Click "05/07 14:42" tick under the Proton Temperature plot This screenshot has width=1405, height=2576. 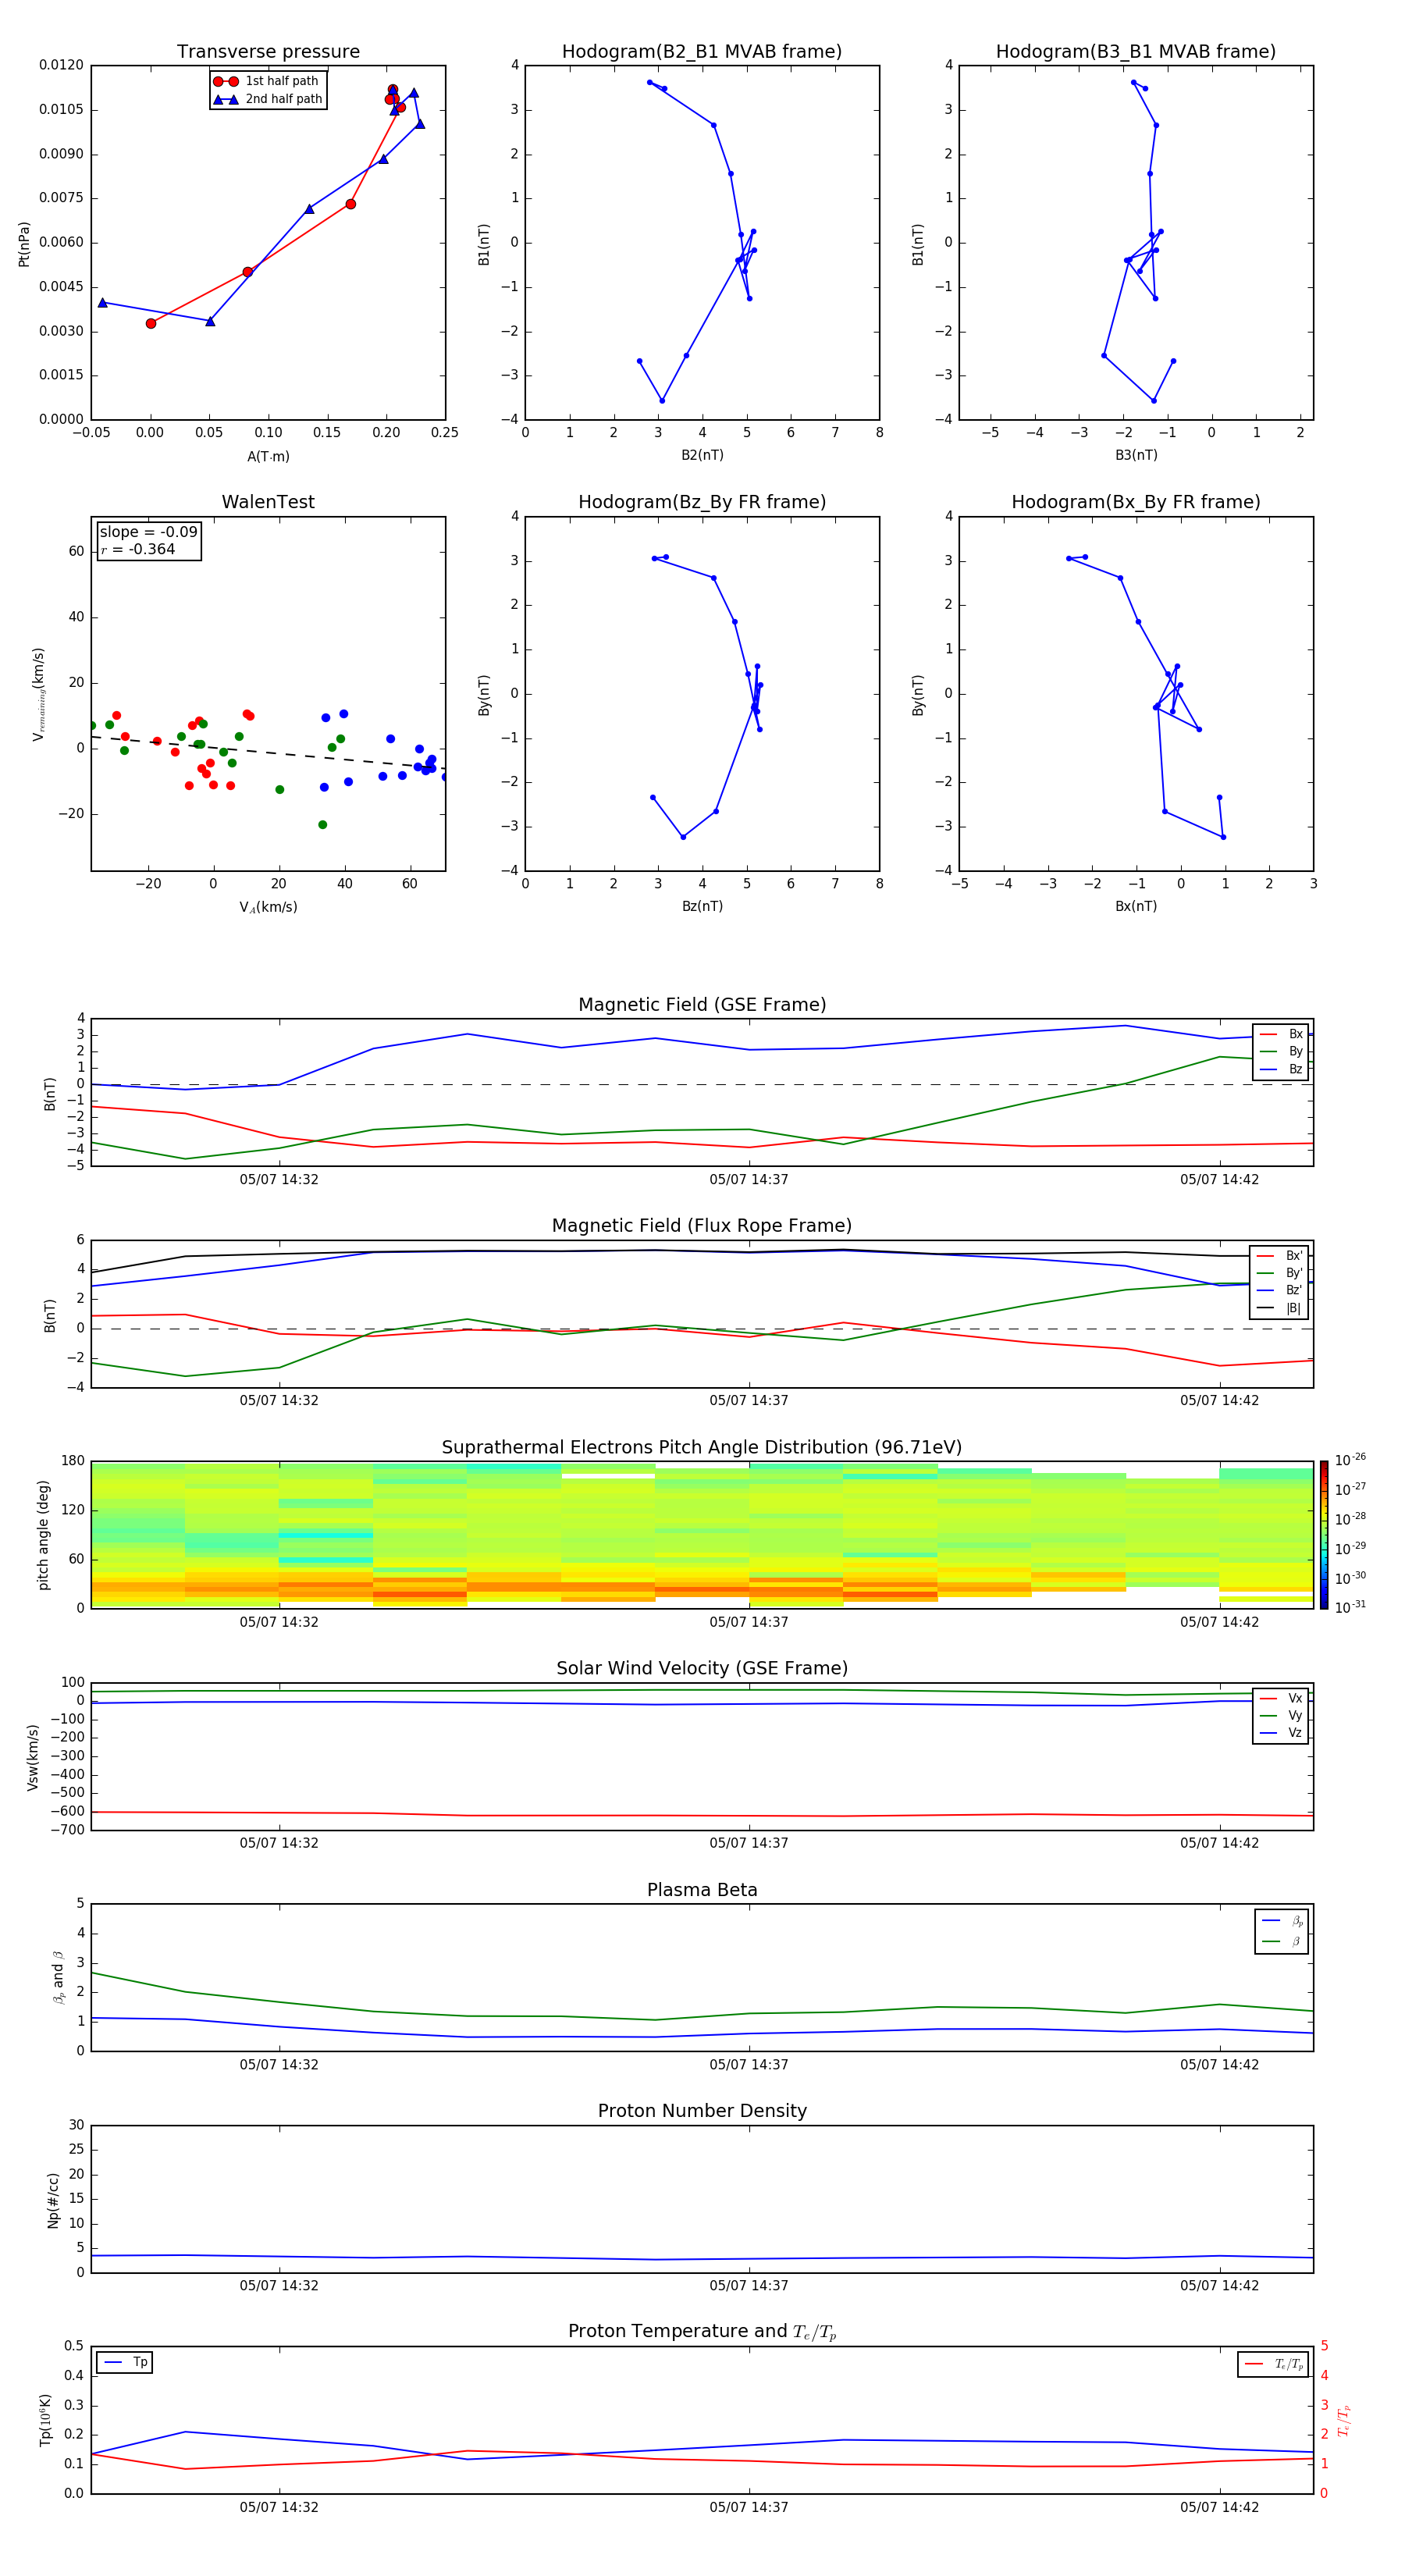pos(1219,2508)
